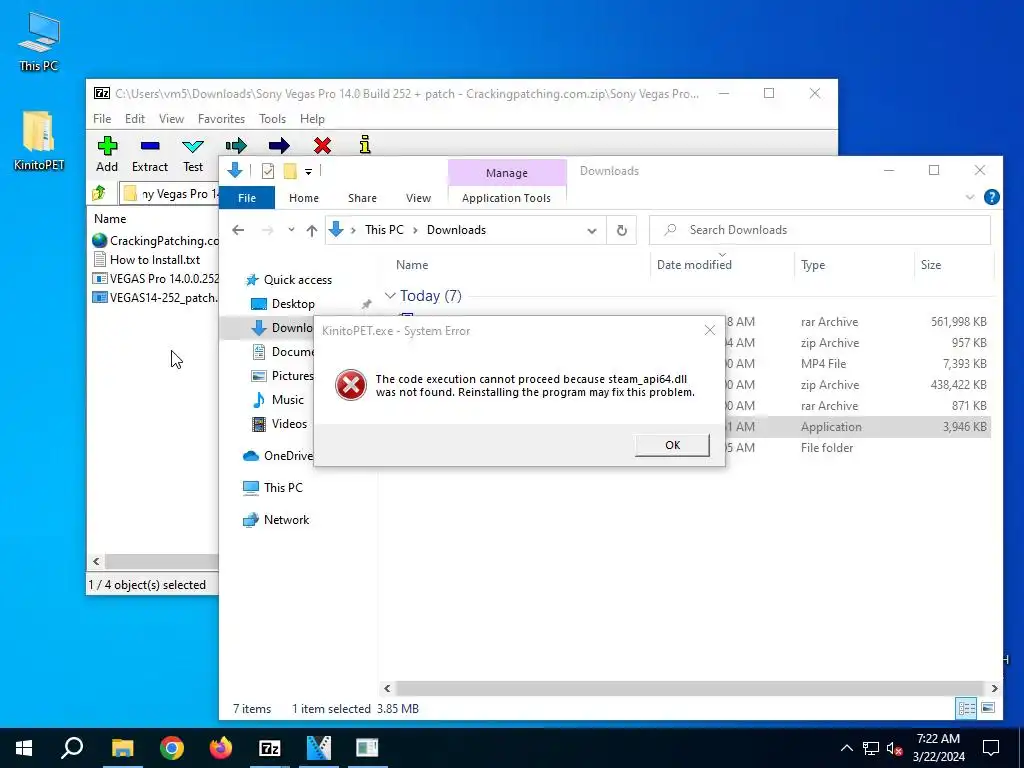The width and height of the screenshot is (1024, 768).
Task: Click Explorer horizontal scrollbar right arrow
Action: click(x=994, y=688)
